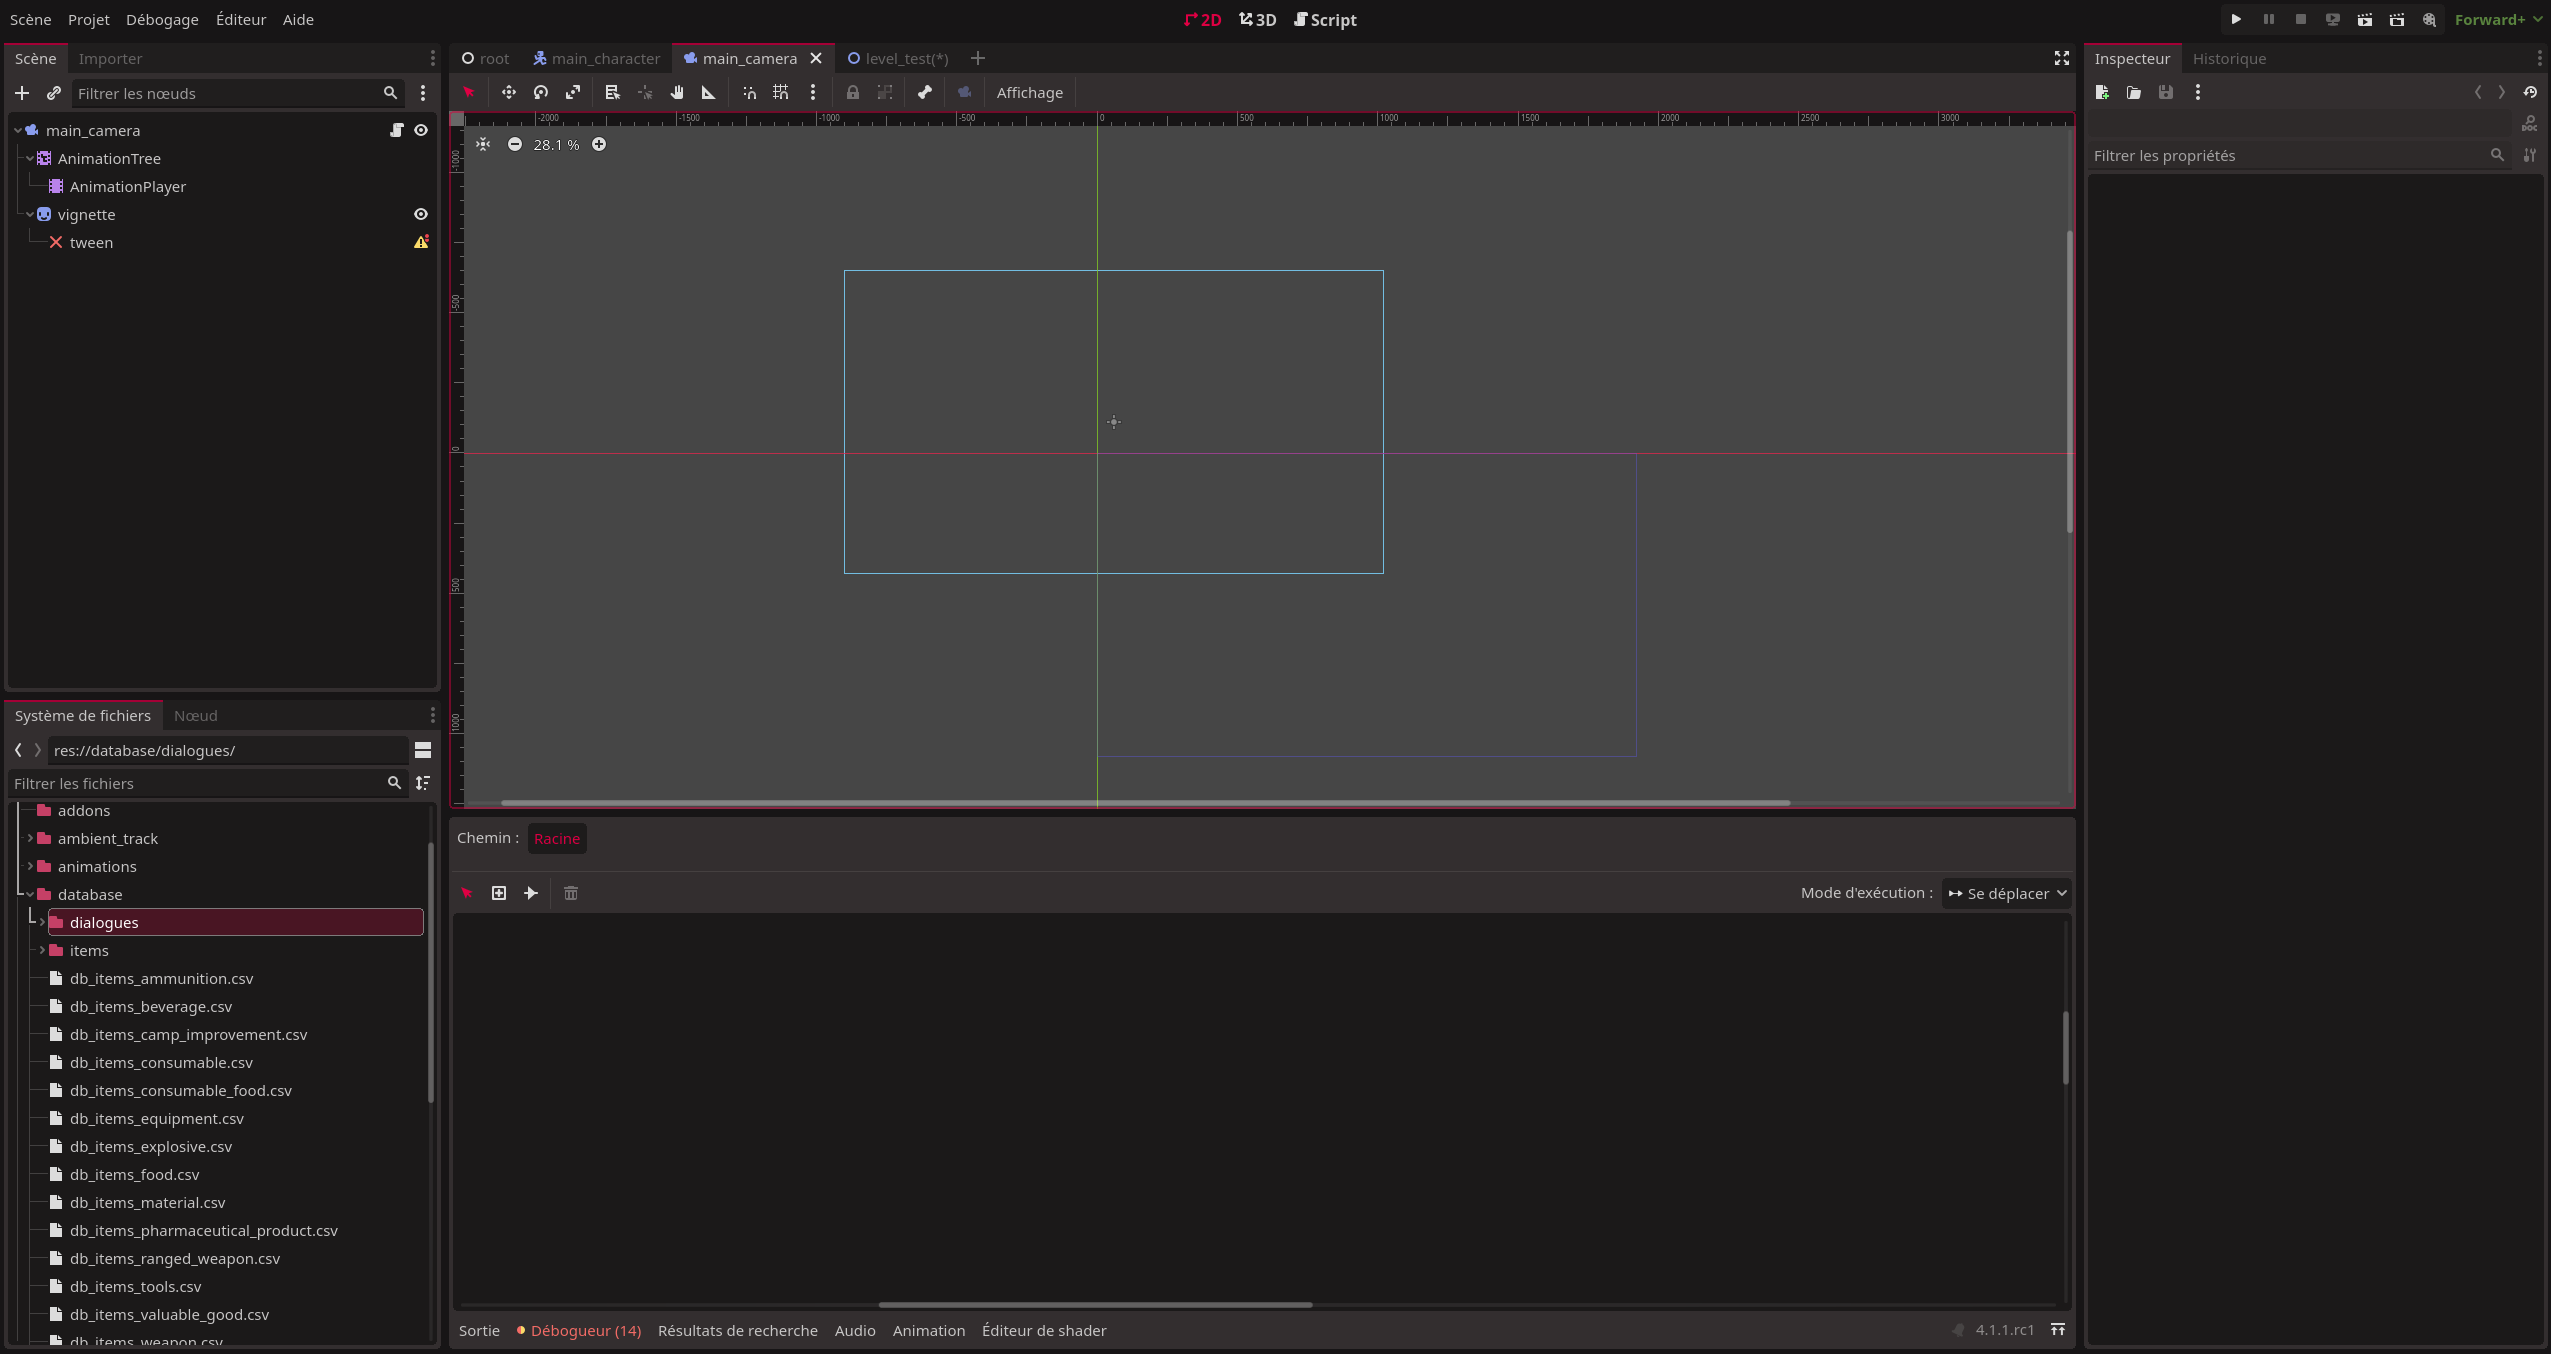Hide the vignette node
Image resolution: width=2551 pixels, height=1354 pixels.
click(x=420, y=213)
